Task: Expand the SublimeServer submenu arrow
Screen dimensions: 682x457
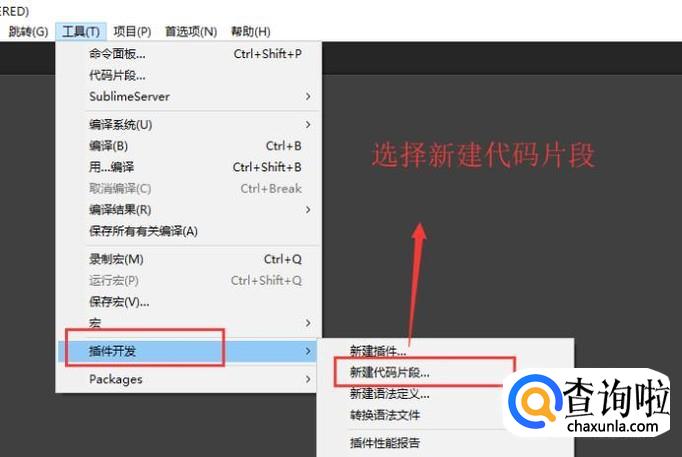Action: (308, 97)
